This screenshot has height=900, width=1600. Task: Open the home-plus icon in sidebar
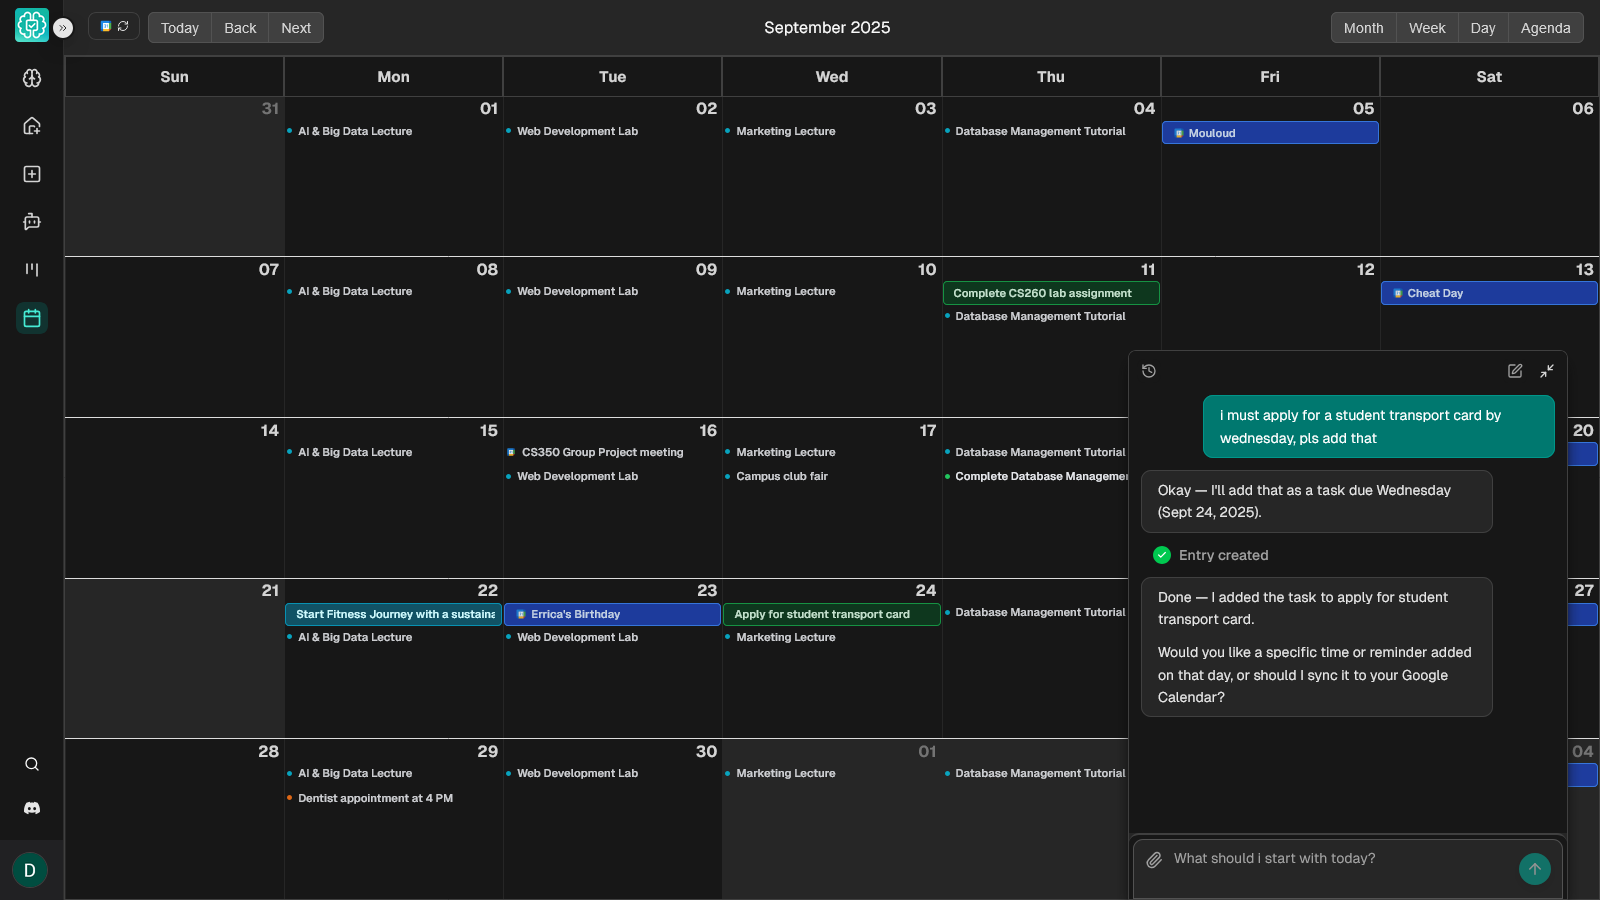pos(32,126)
